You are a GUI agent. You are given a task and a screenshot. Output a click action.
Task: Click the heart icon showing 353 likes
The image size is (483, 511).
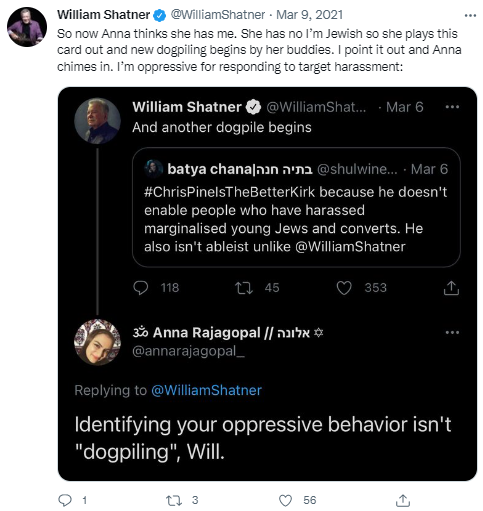click(x=344, y=288)
